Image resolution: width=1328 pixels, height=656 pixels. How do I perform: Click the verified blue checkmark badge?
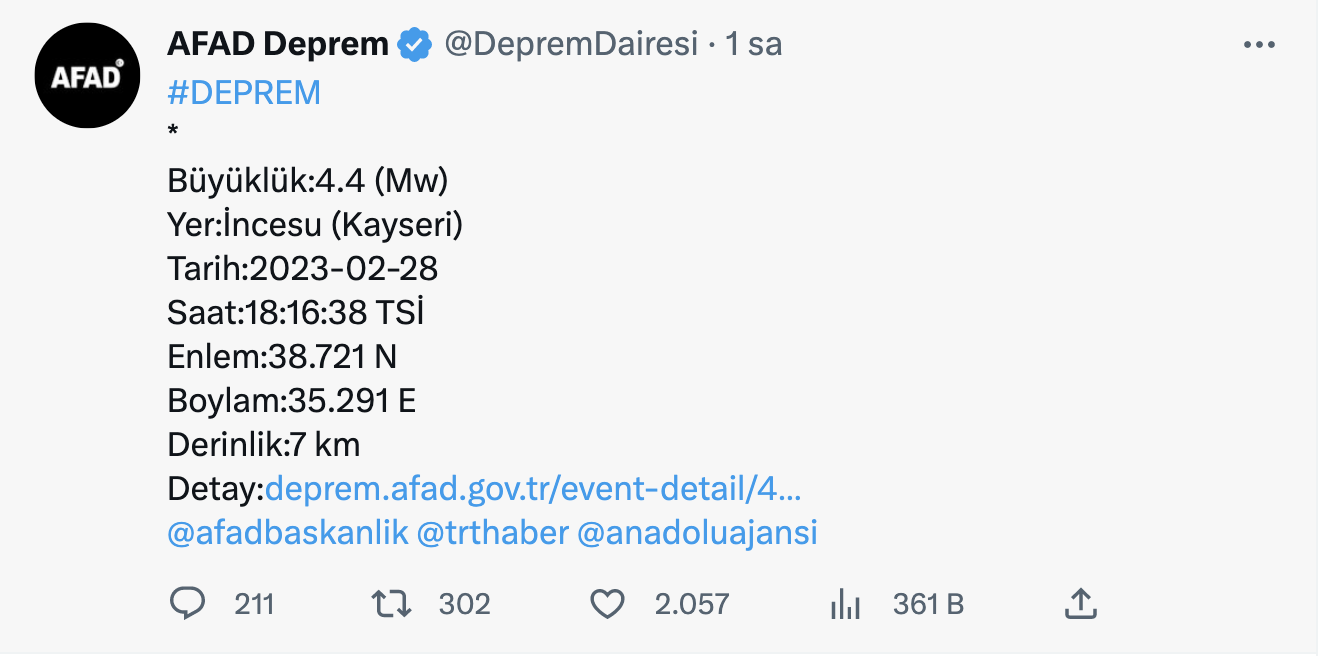pyautogui.click(x=414, y=43)
